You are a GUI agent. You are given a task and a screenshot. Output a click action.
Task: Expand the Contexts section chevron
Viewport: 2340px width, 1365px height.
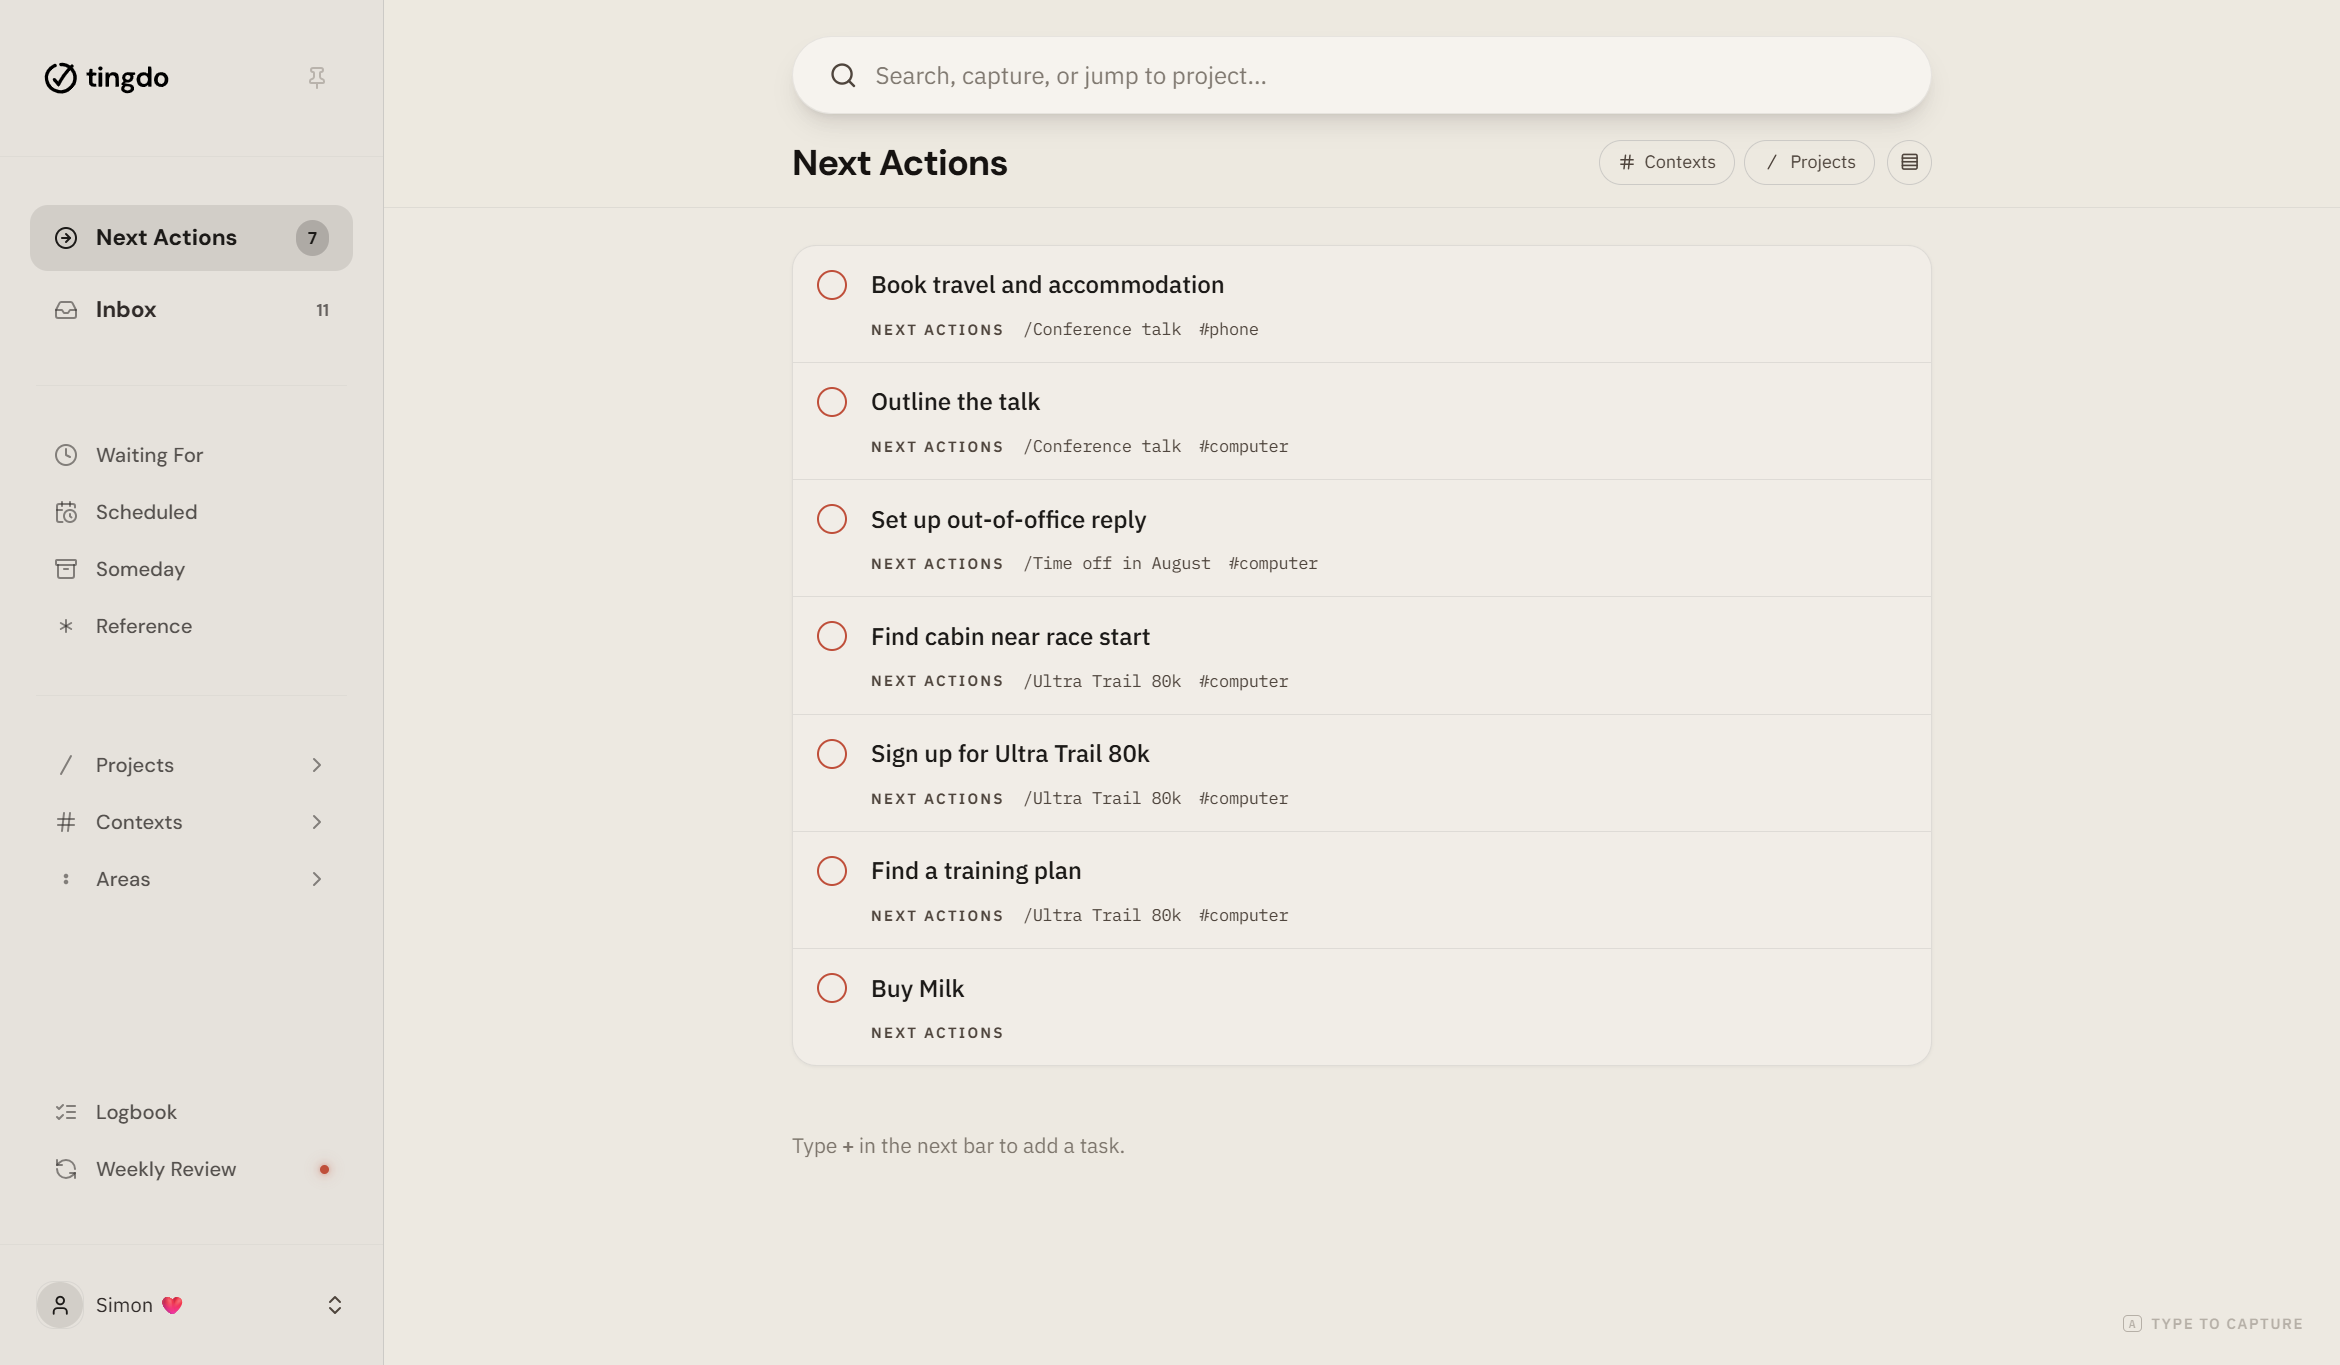[x=317, y=822]
